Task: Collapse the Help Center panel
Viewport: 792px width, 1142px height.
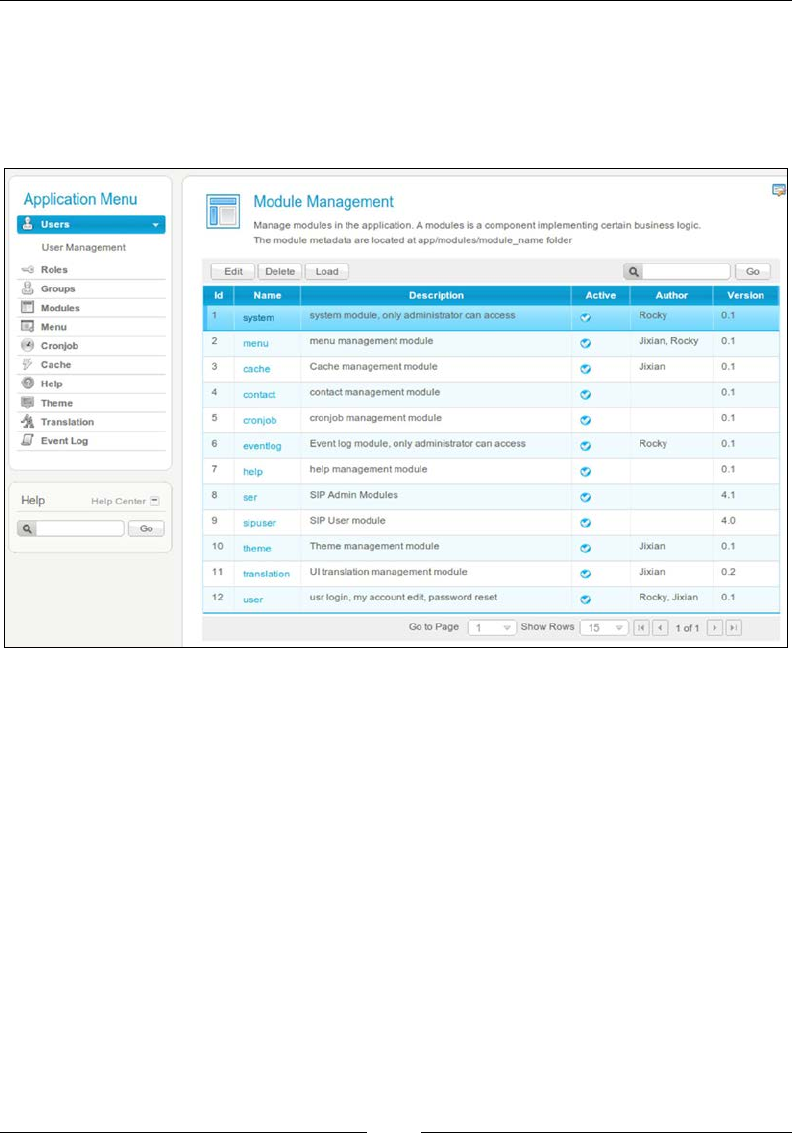Action: [154, 501]
